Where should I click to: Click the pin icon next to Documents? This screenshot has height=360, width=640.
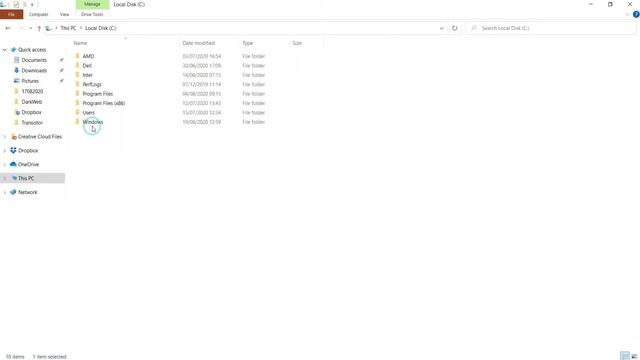(62, 60)
